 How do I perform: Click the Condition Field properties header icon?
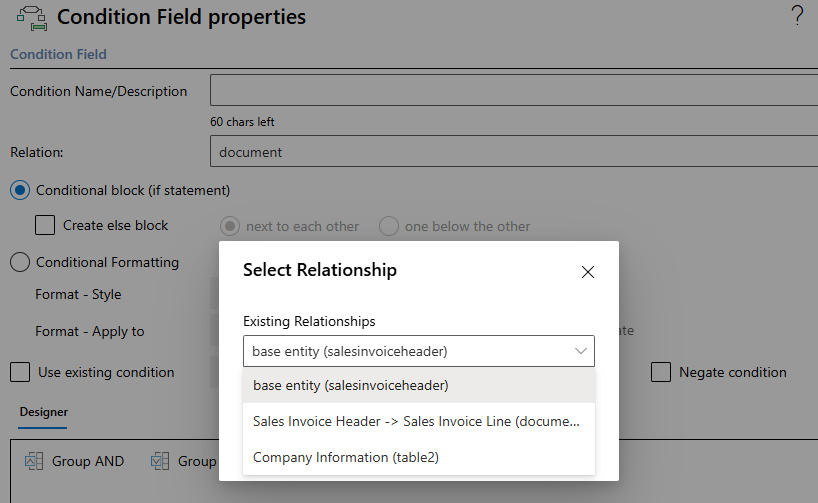[x=32, y=18]
